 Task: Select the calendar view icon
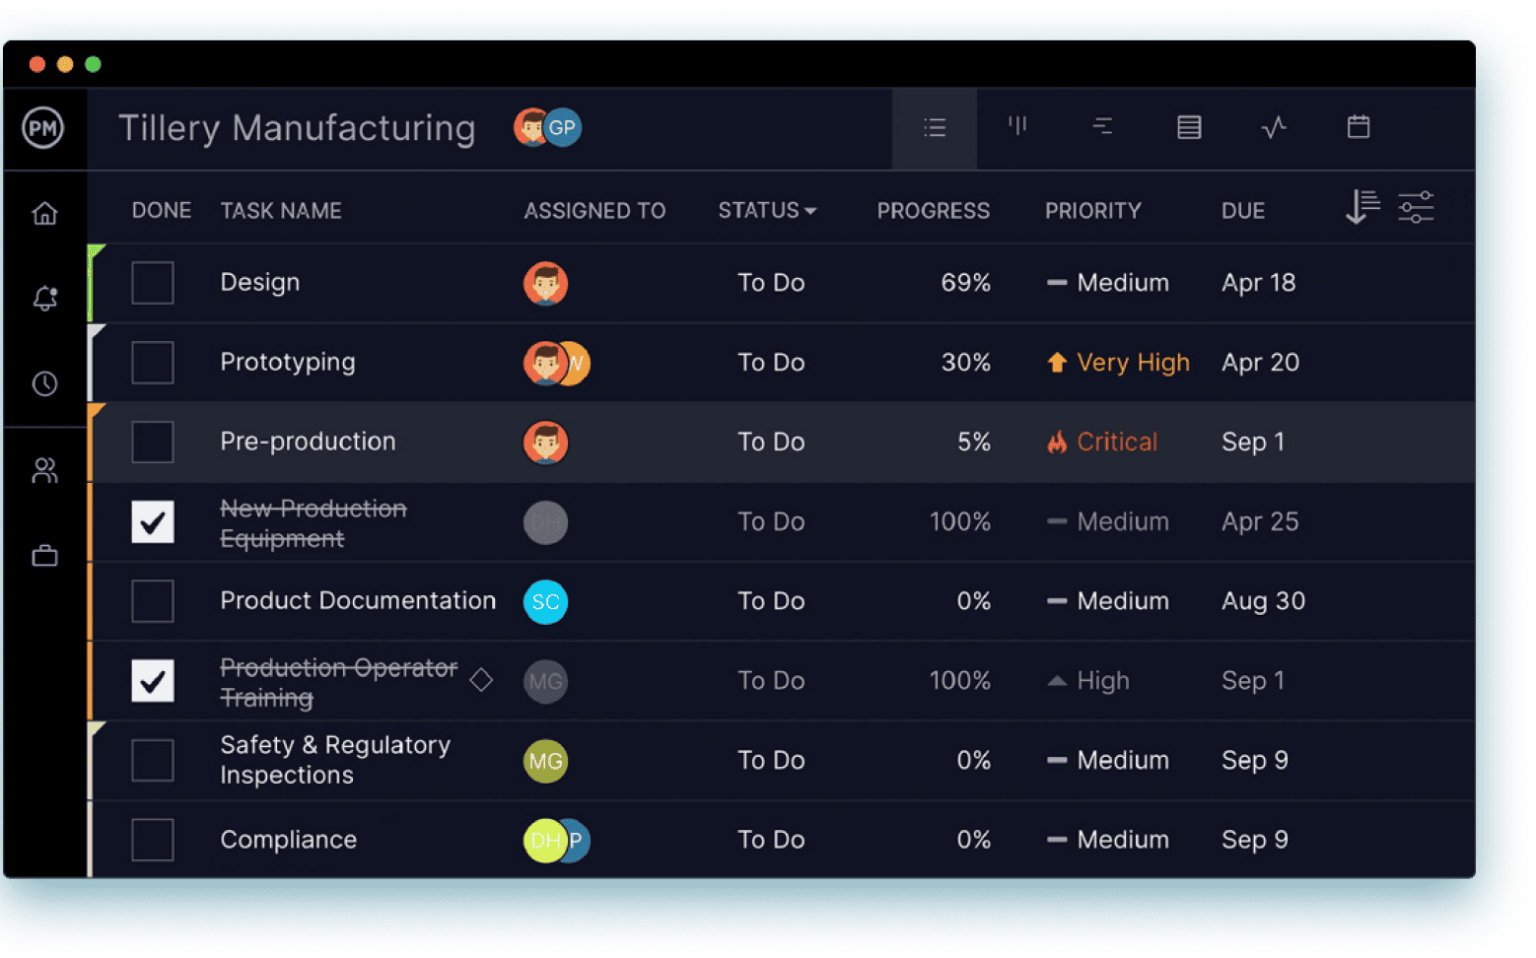(x=1360, y=127)
